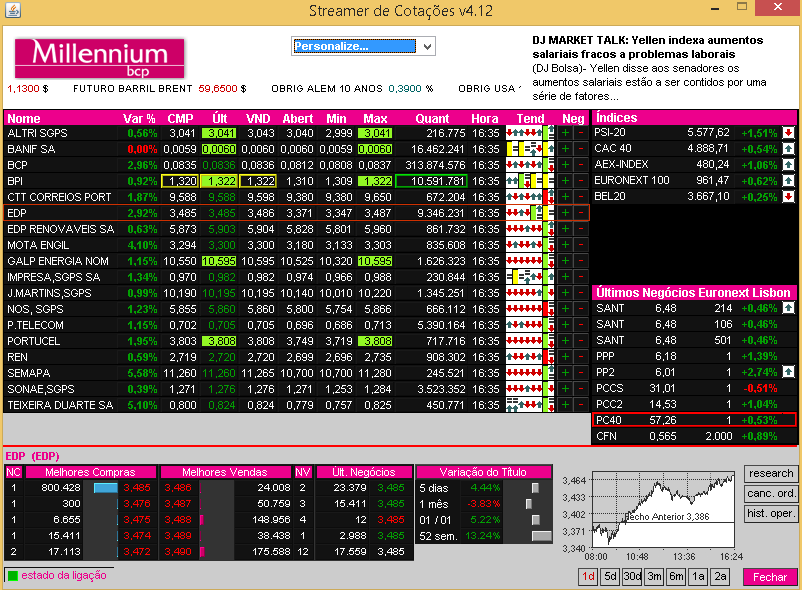
Task: Click the down arrow icon next to PSI-20
Action: click(x=788, y=133)
